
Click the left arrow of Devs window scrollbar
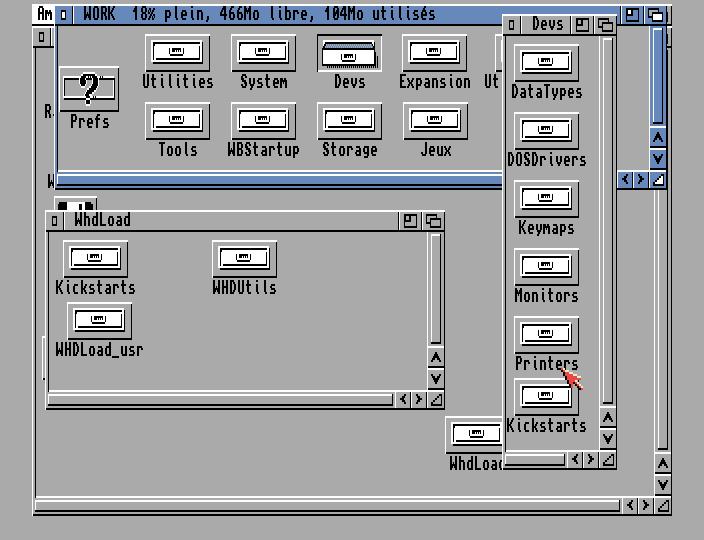coord(576,459)
